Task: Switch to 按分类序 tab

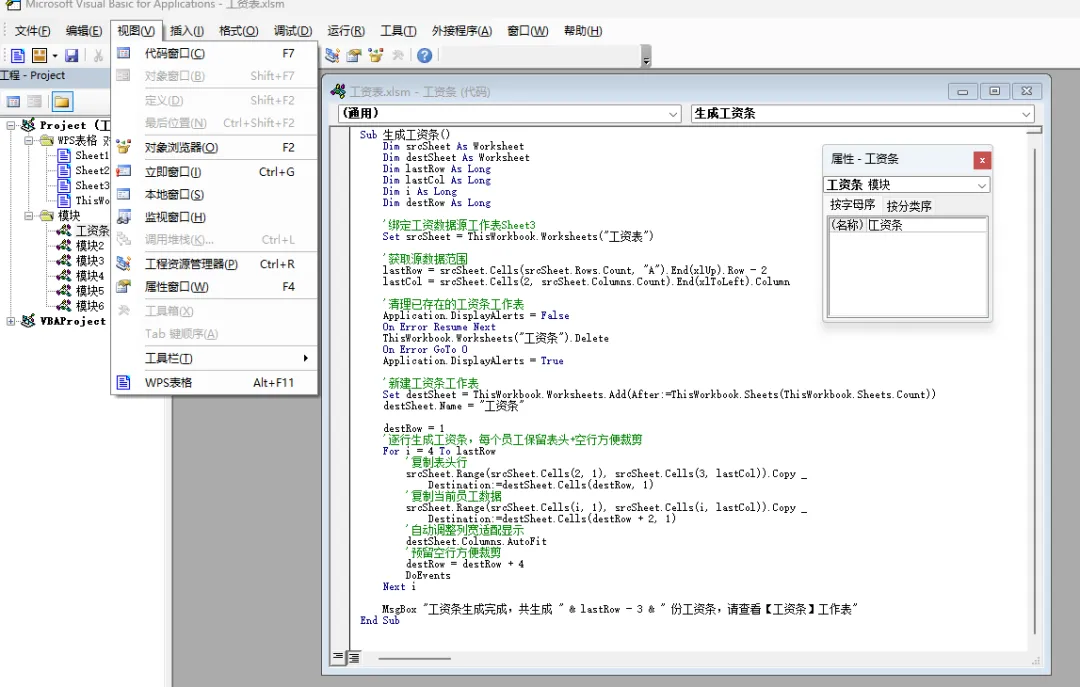Action: (908, 206)
